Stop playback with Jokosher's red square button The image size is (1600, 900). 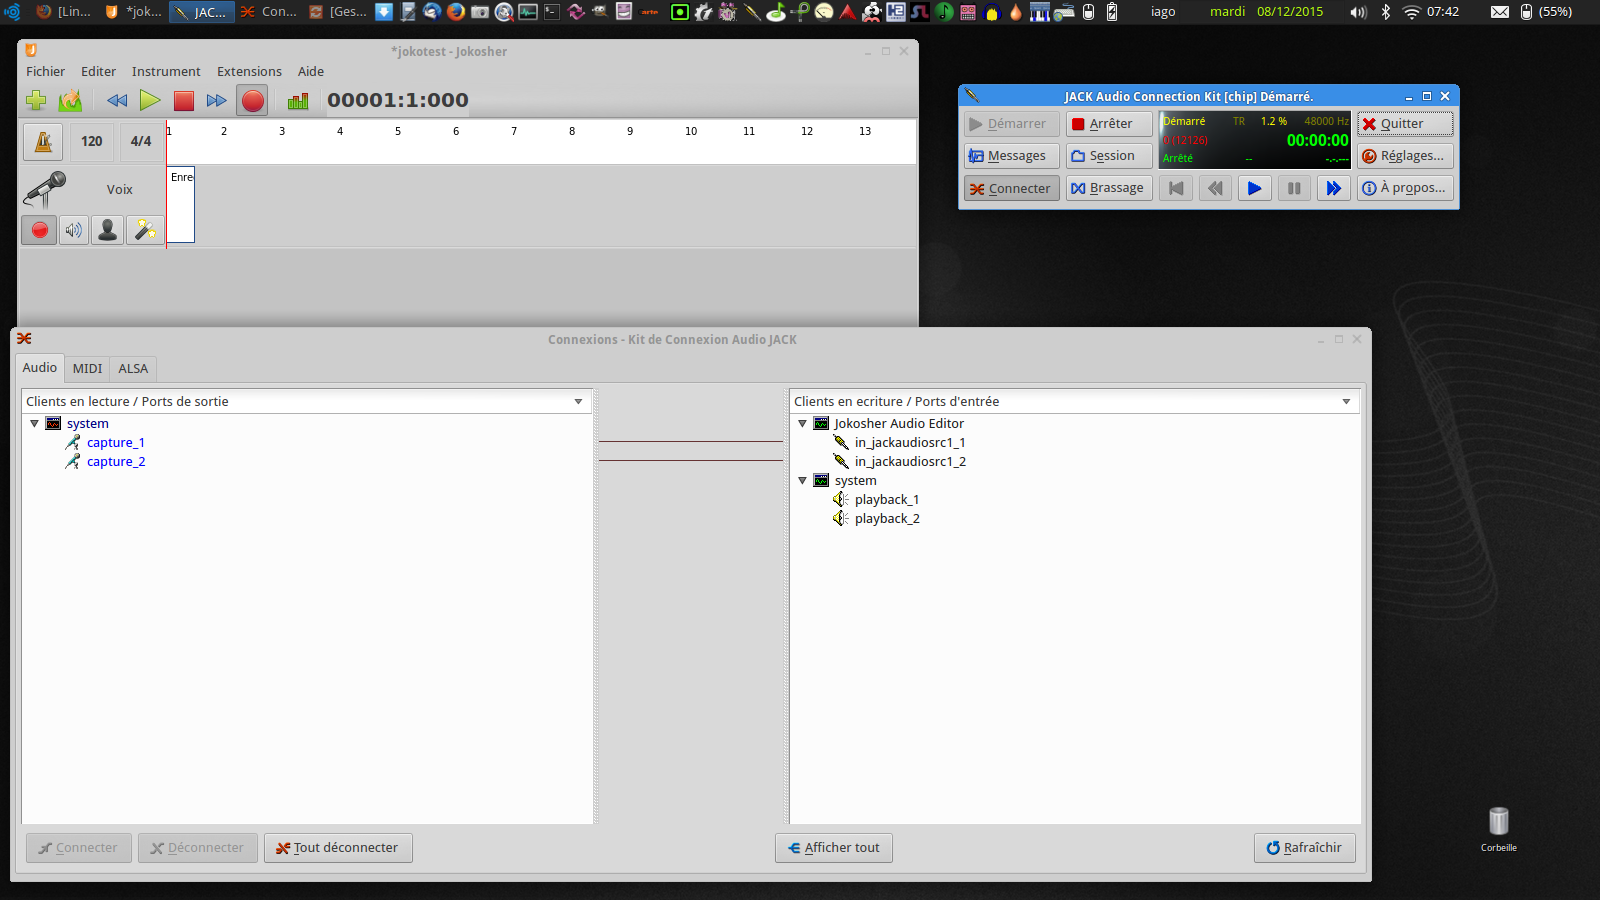click(x=183, y=100)
